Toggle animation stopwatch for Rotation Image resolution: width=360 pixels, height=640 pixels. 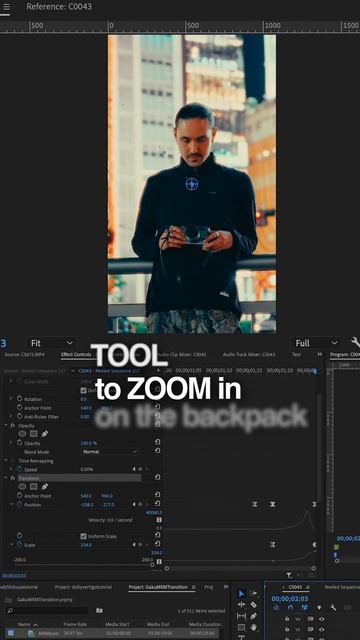coord(19,398)
